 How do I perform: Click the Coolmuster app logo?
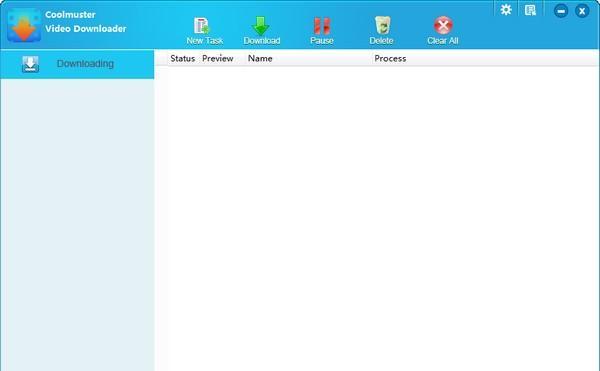point(24,25)
